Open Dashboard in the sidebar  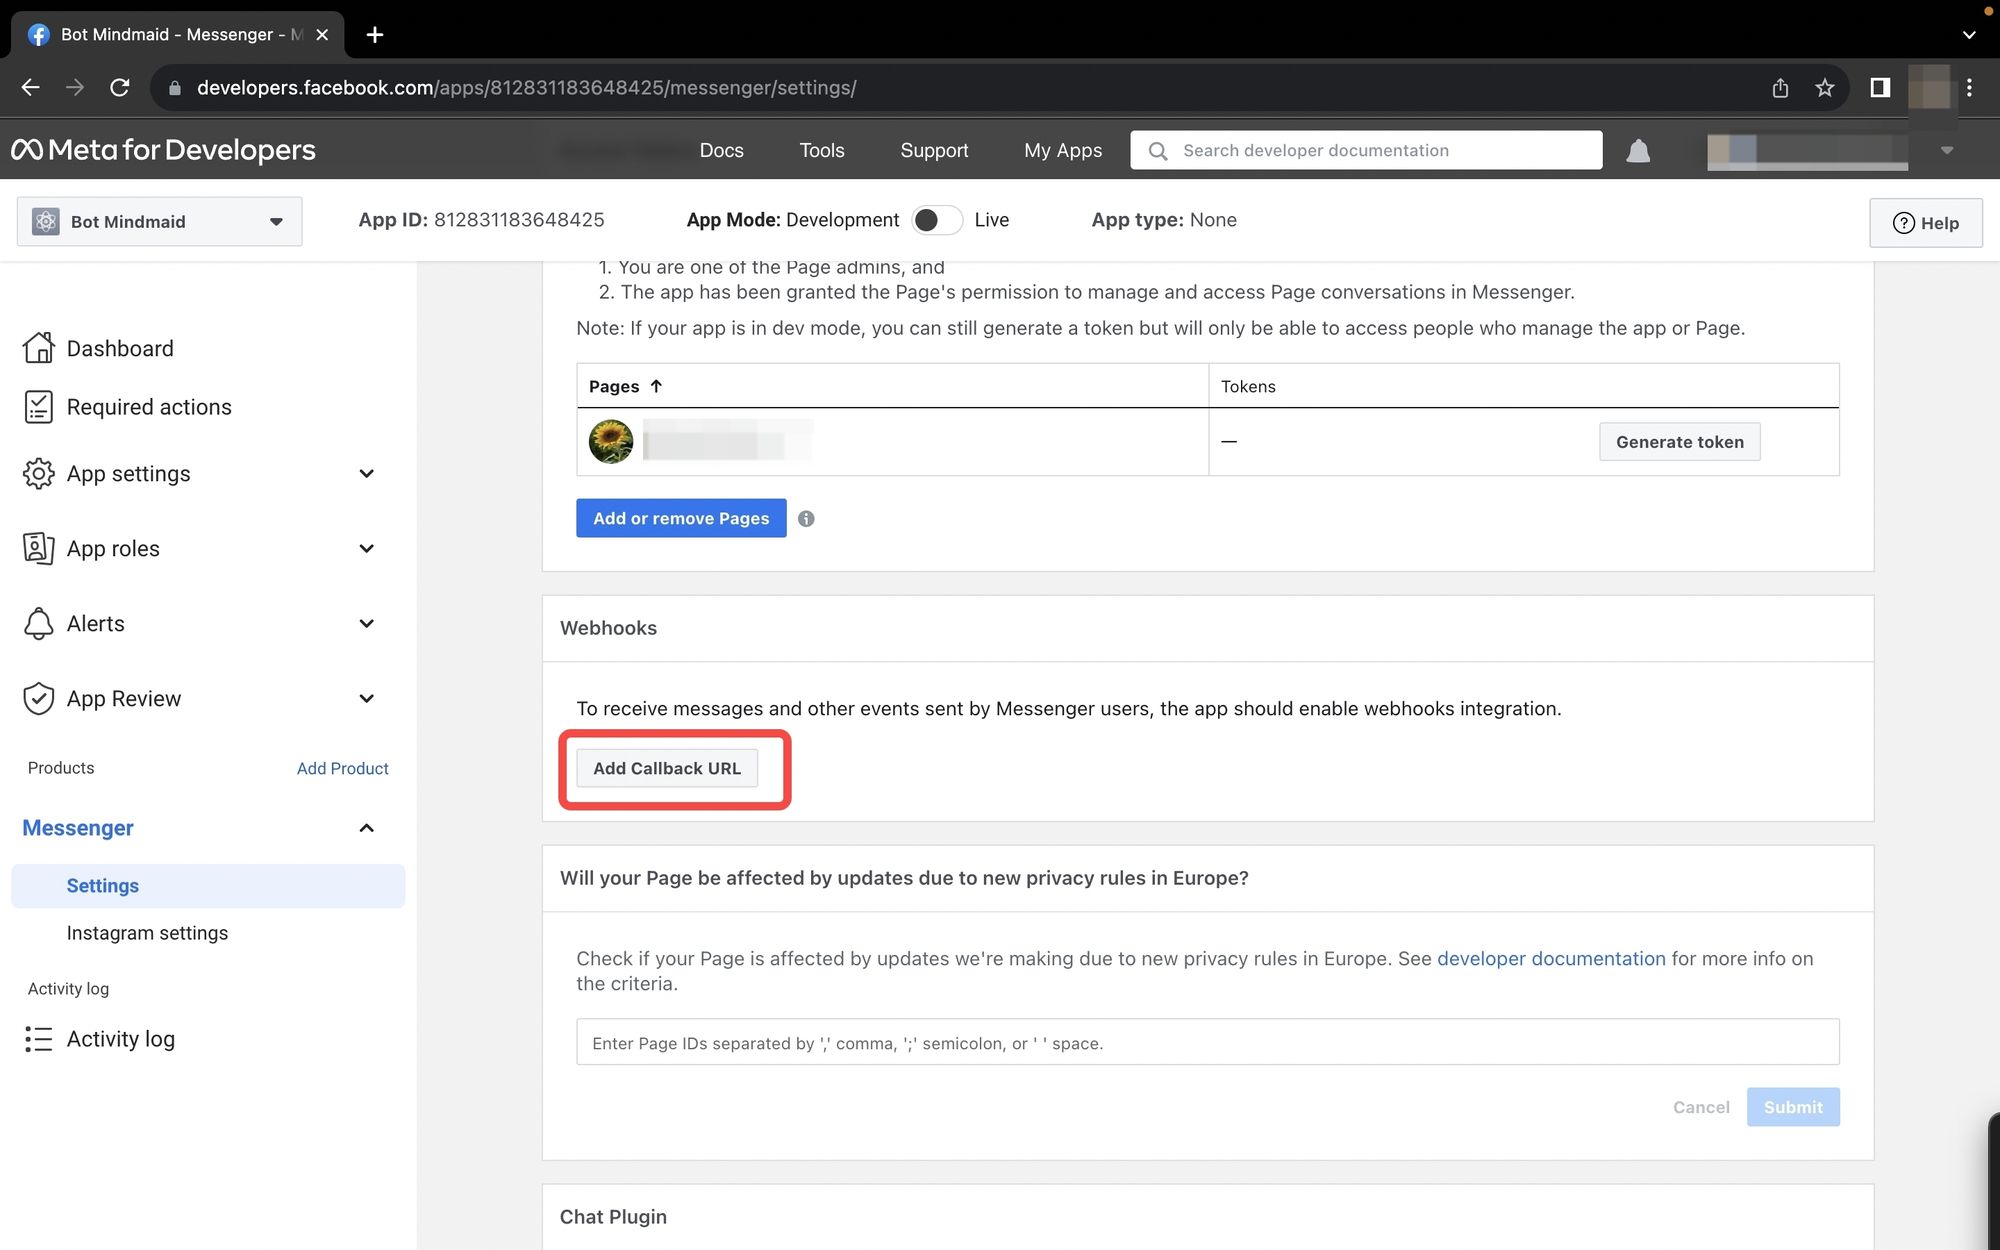point(120,348)
